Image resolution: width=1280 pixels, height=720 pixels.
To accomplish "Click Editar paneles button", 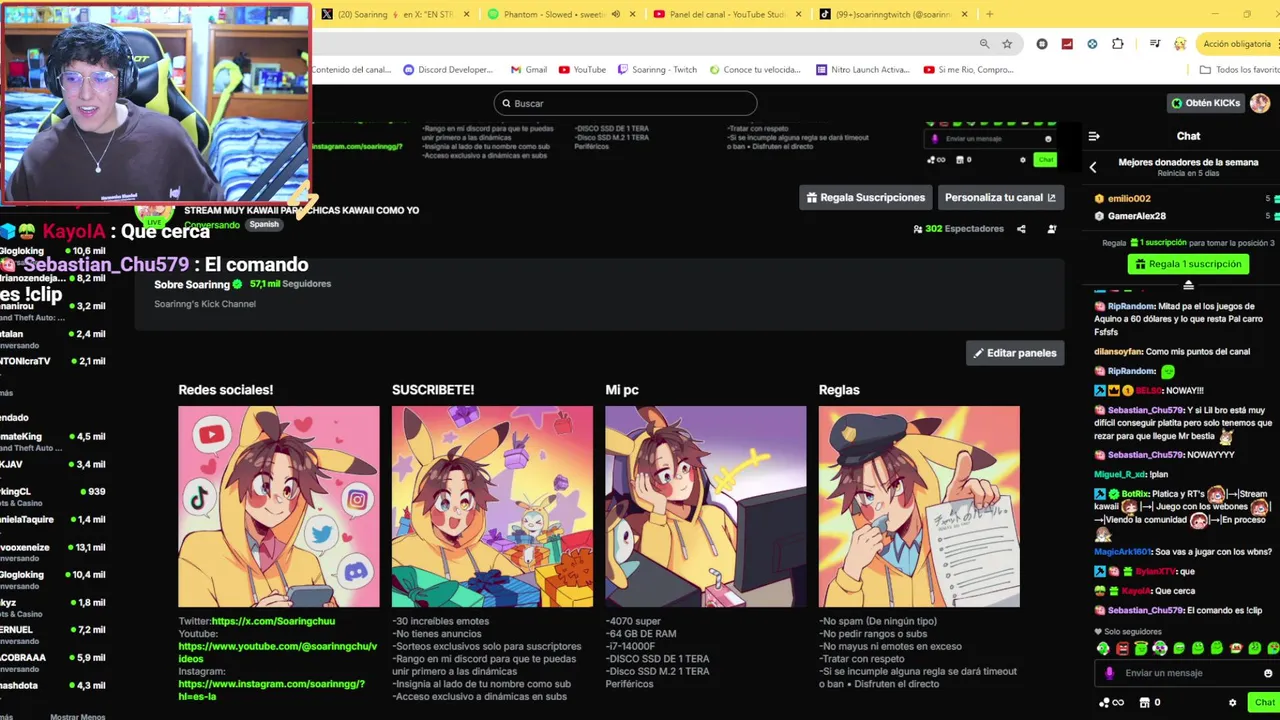I will (1014, 353).
